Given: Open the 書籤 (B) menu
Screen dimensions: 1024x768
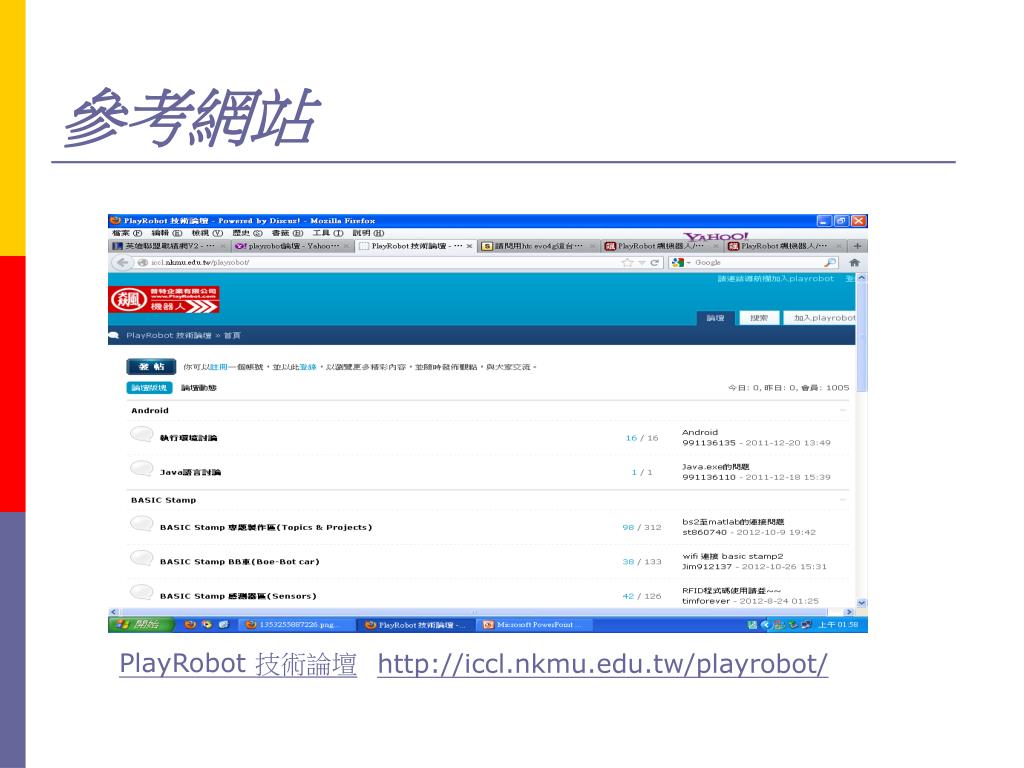Looking at the screenshot, I should (287, 233).
